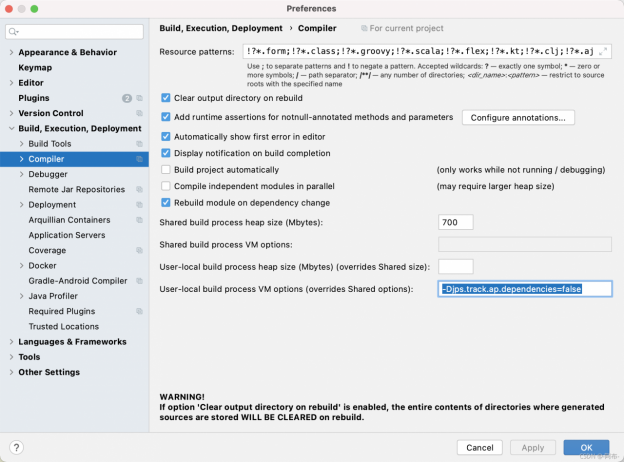The height and width of the screenshot is (462, 624).
Task: Disable Clear output directory on rebuild
Action: coord(166,98)
